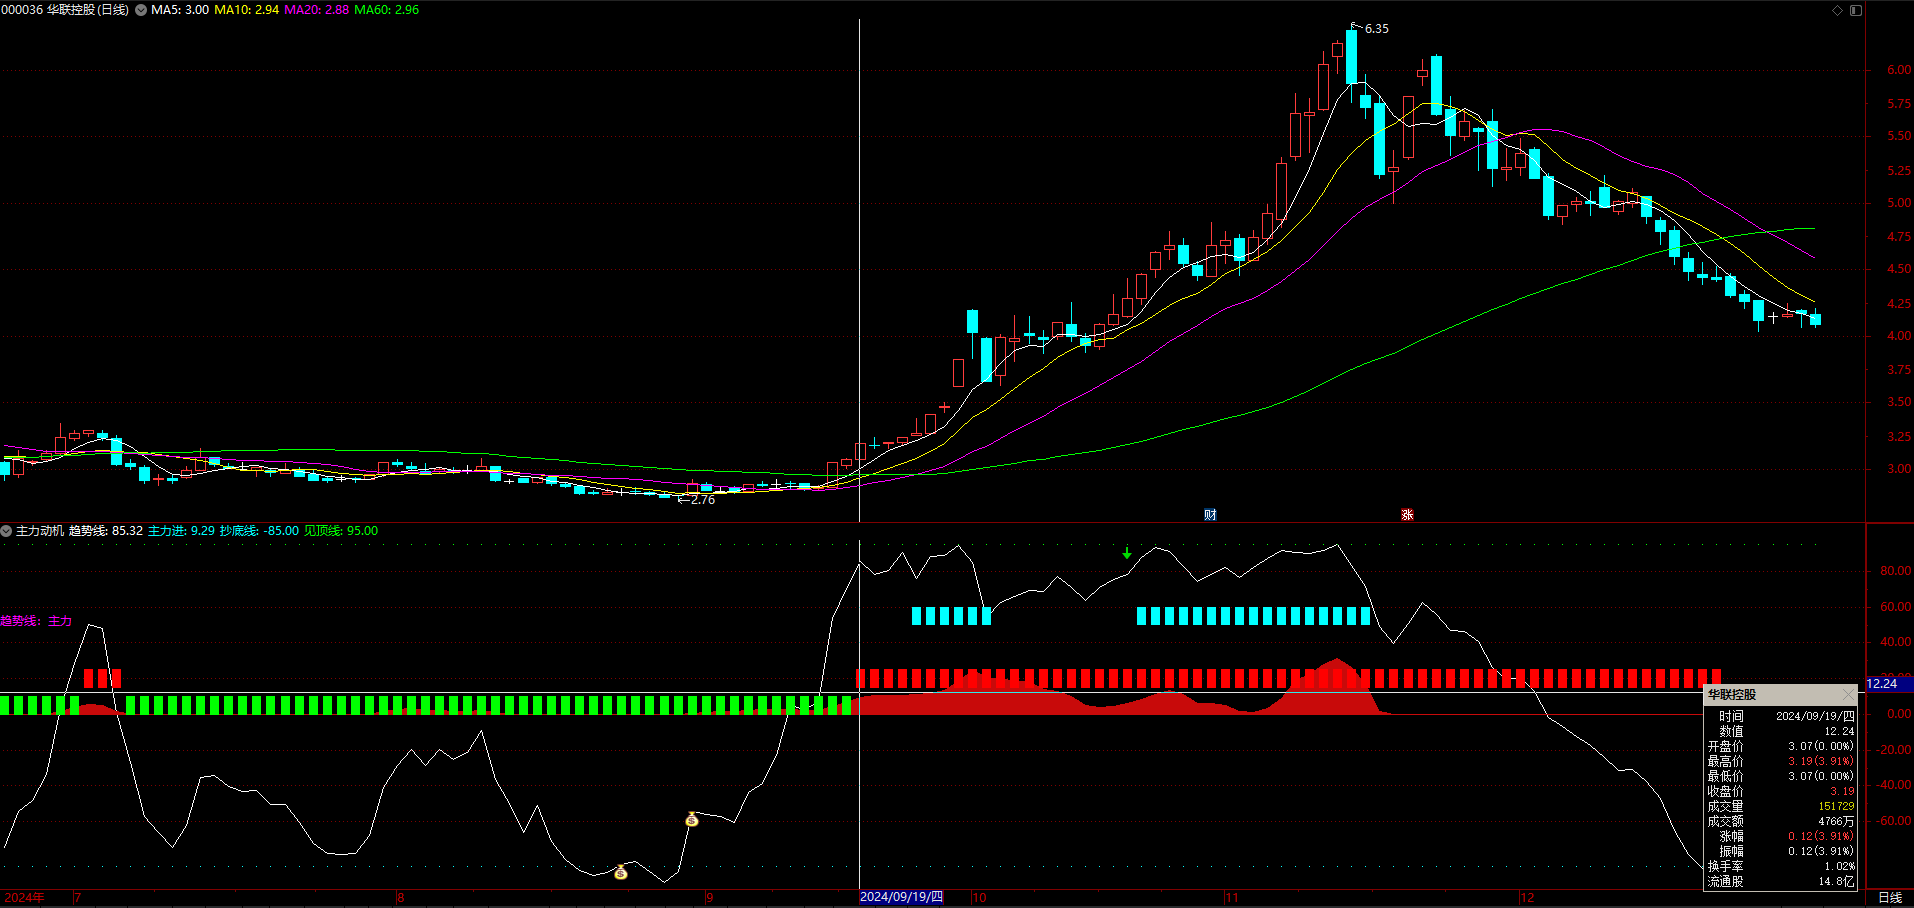Click the 数值 12.24 row in popup
The image size is (1914, 908).
pyautogui.click(x=1780, y=731)
